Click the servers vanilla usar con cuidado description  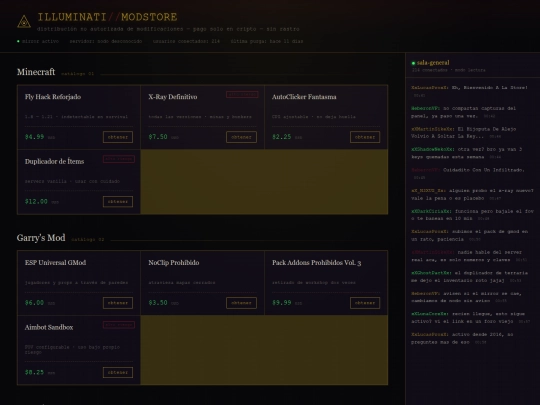coord(72,181)
